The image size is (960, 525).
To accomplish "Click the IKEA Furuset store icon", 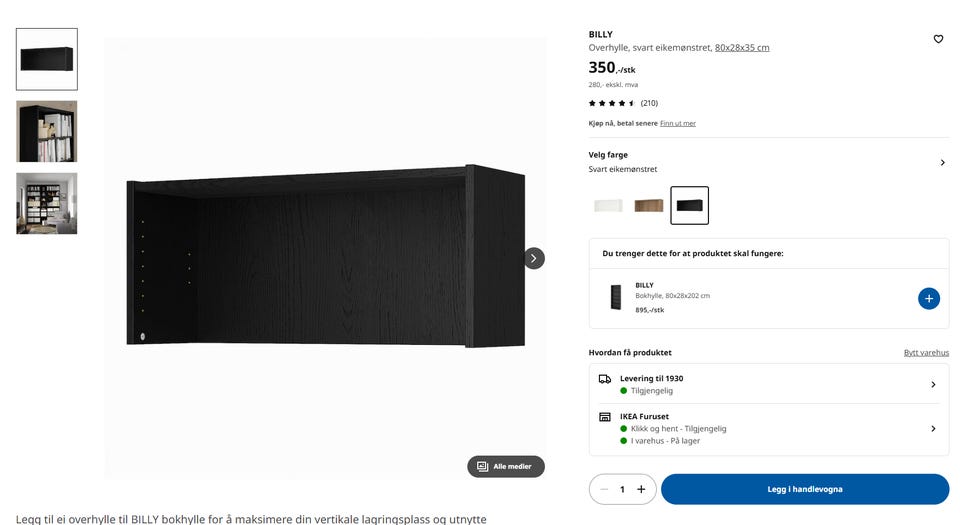I will [x=605, y=417].
